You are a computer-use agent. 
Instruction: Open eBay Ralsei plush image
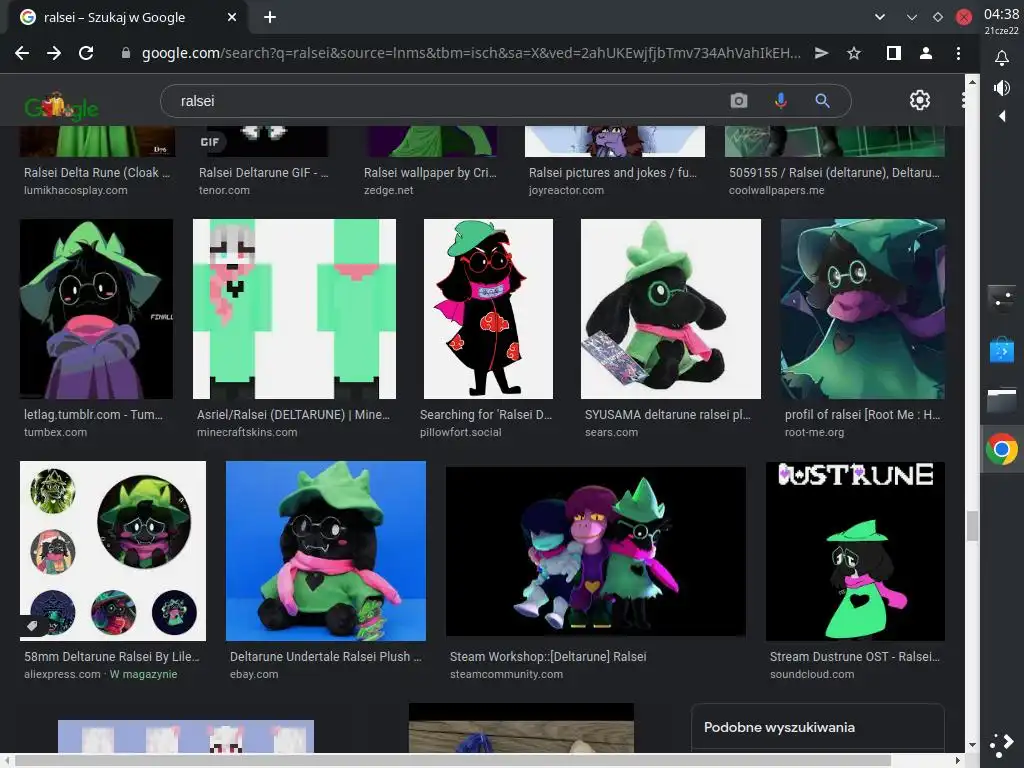point(326,551)
